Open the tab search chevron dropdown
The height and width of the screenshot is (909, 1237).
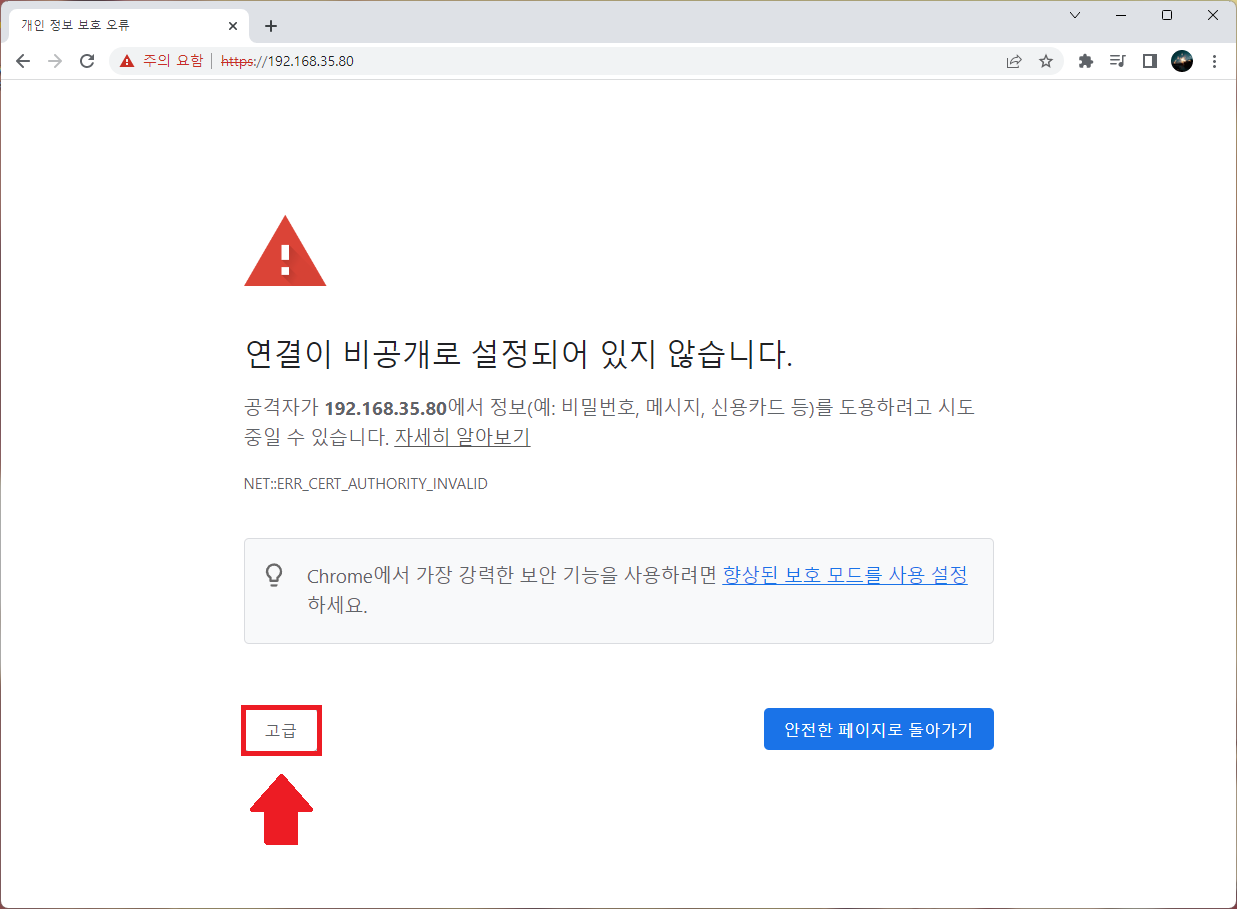point(1075,15)
